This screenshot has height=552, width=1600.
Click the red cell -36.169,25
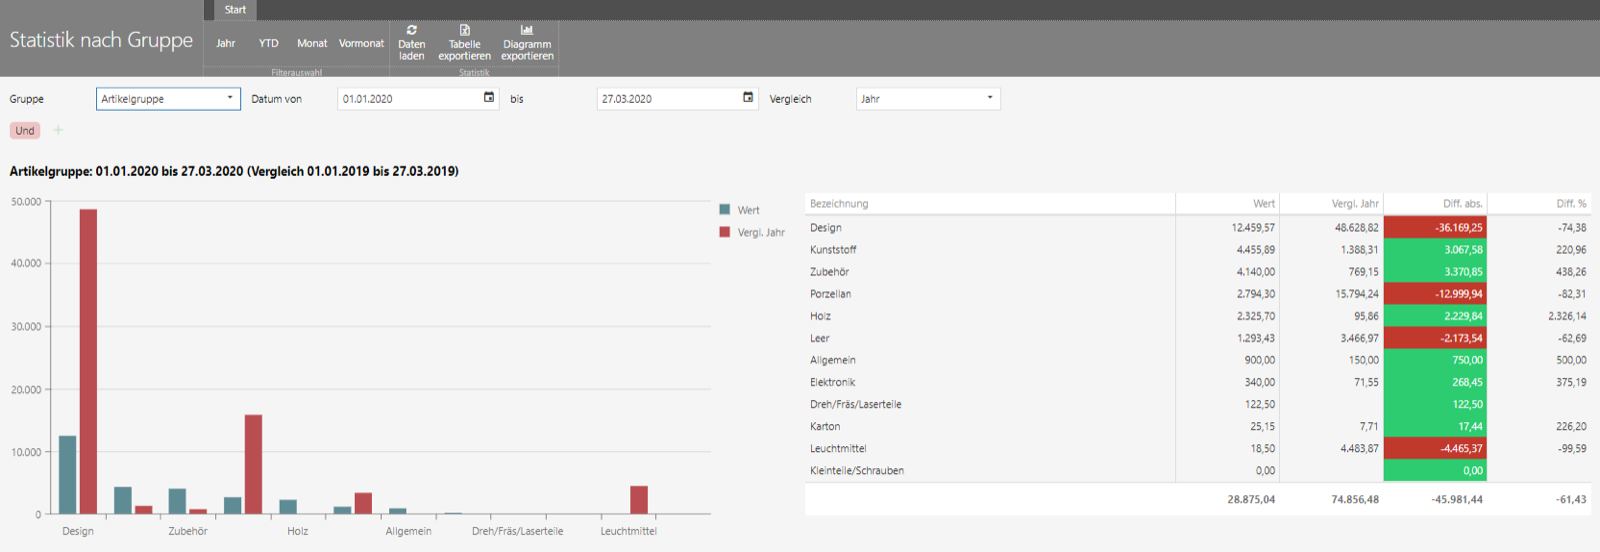(x=1435, y=228)
